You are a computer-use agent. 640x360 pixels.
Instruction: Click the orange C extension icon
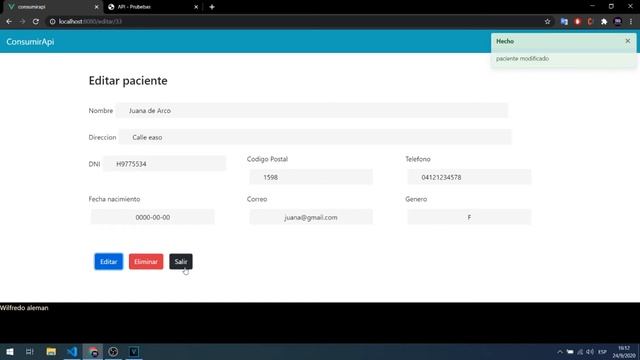coord(590,21)
